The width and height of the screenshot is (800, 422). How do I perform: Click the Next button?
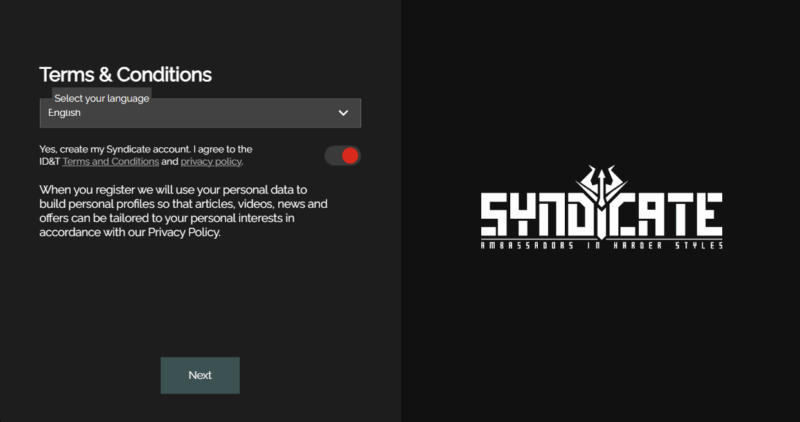200,375
